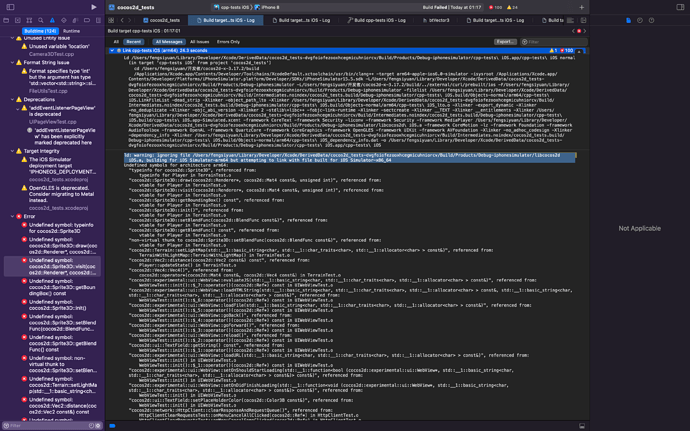Go back in editor history
690x431 pixels.
(x=122, y=20)
